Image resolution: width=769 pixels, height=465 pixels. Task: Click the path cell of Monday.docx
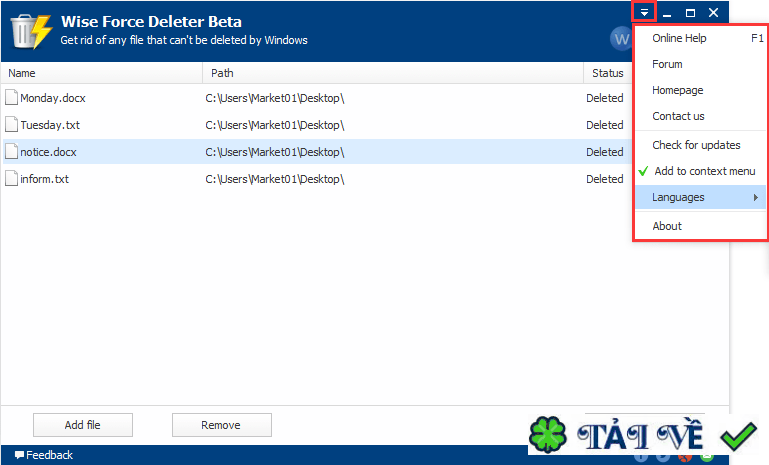click(275, 98)
